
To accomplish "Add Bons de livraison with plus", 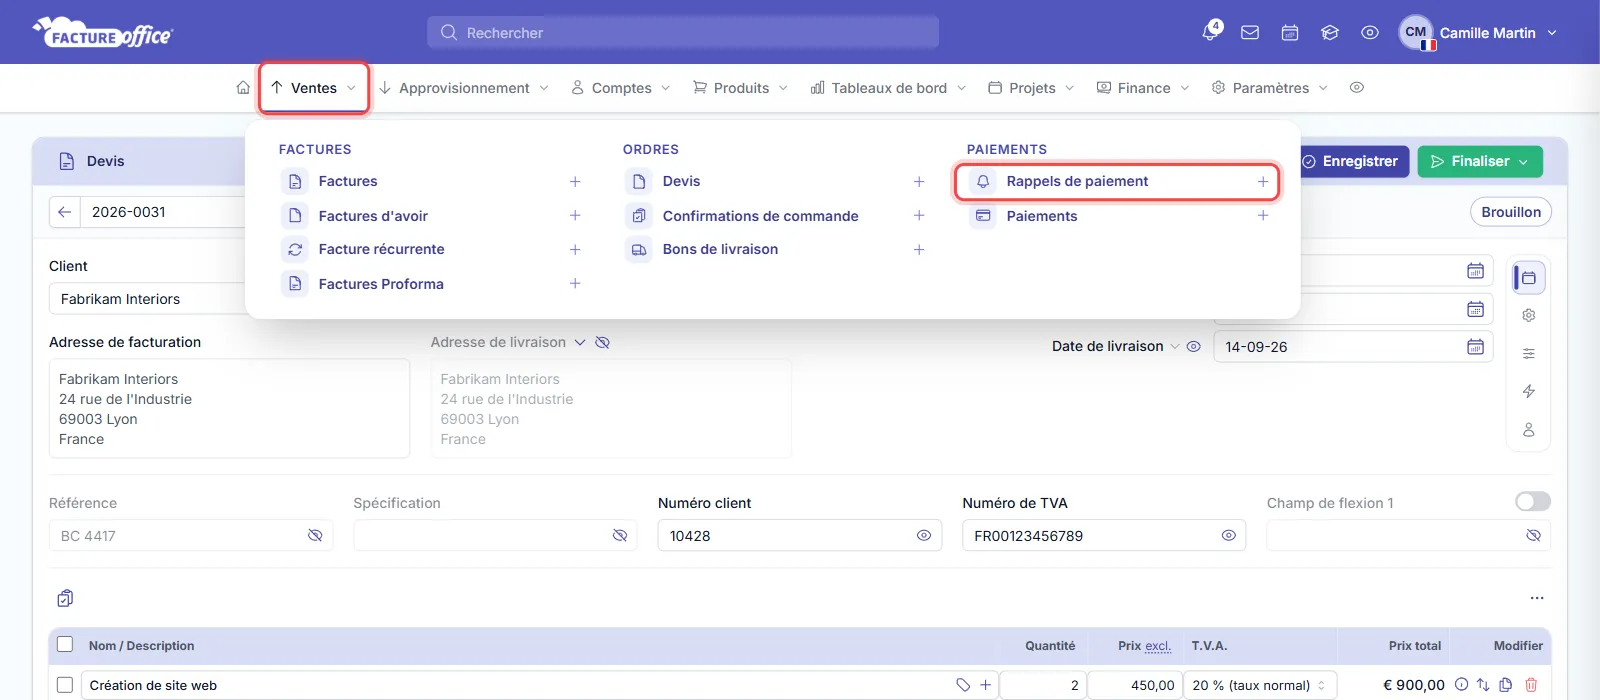I will (x=919, y=250).
